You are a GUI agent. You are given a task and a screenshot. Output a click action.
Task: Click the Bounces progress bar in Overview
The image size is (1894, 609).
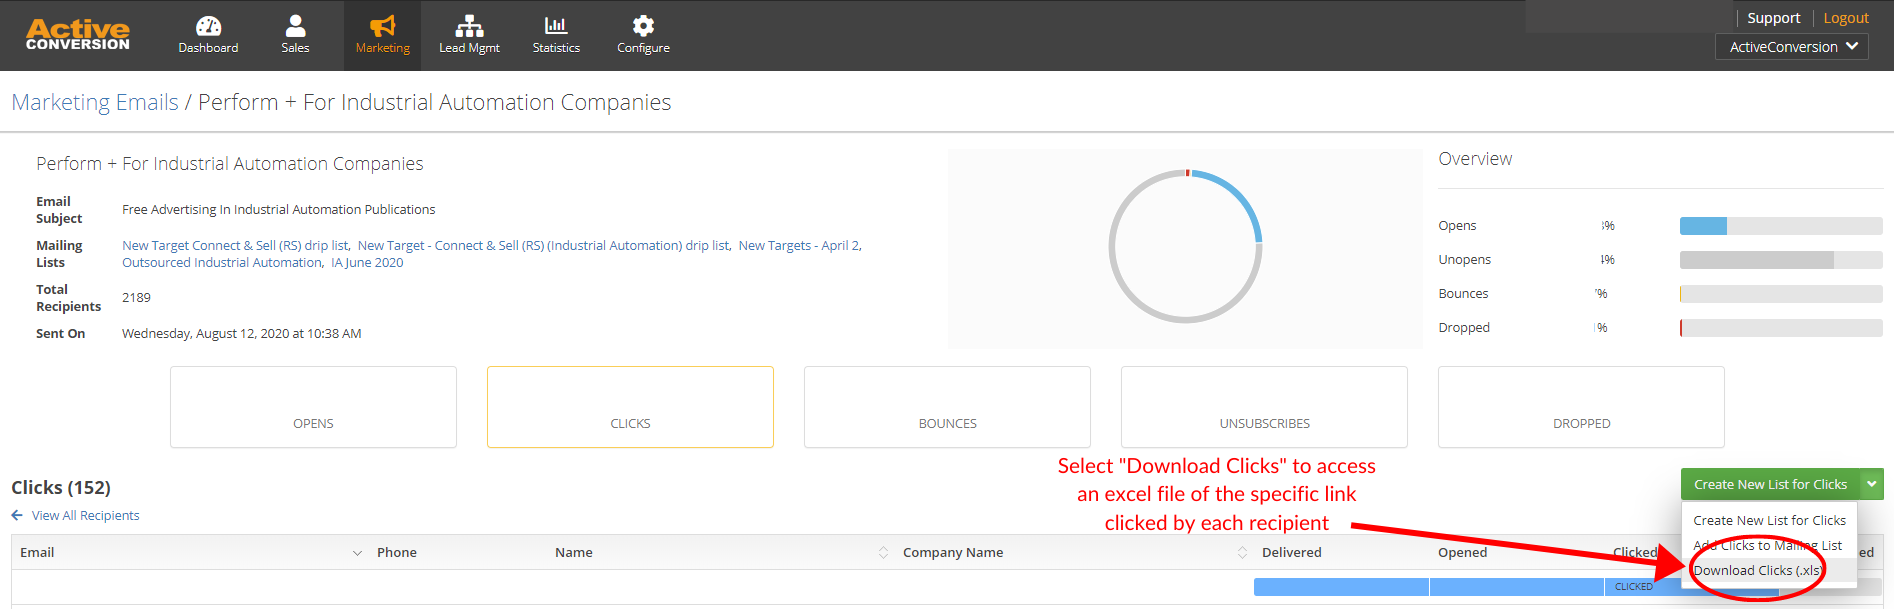point(1781,294)
